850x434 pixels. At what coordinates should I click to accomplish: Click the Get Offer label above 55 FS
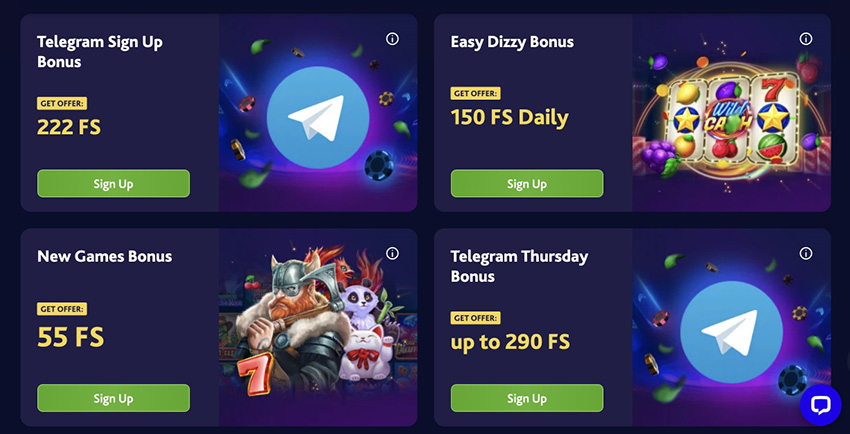(62, 309)
